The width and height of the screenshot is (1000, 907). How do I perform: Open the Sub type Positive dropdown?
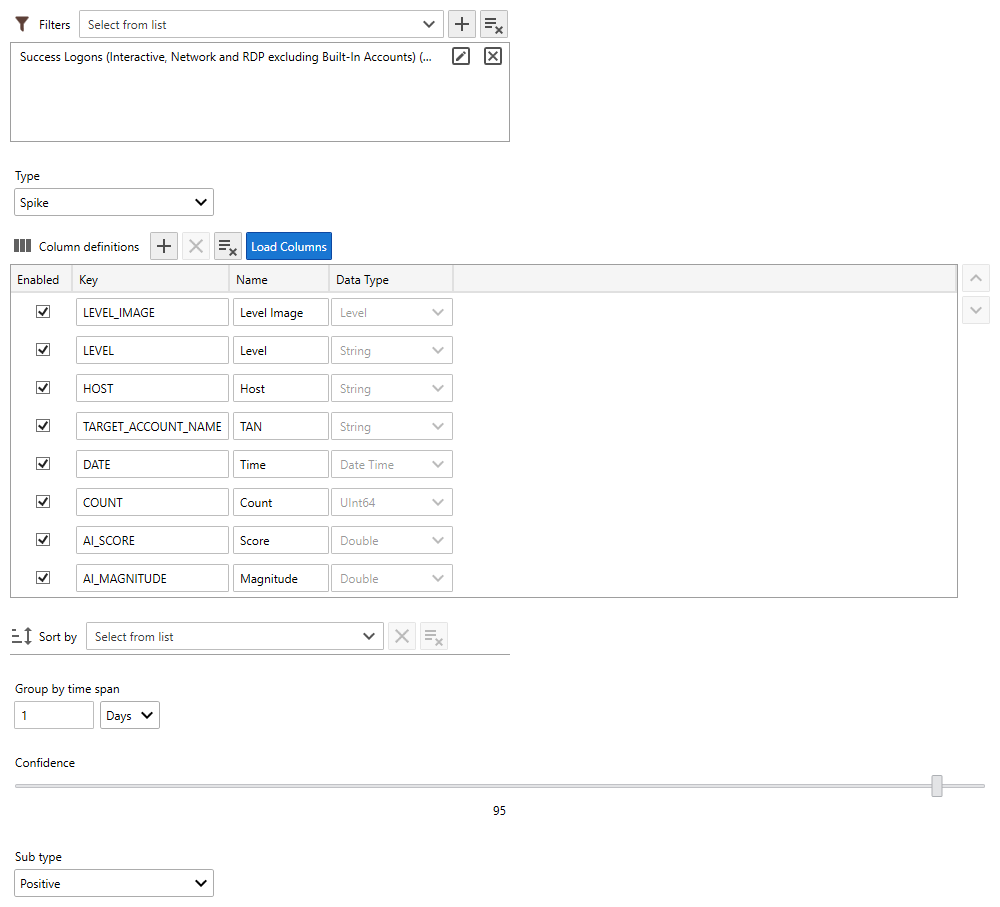point(114,883)
